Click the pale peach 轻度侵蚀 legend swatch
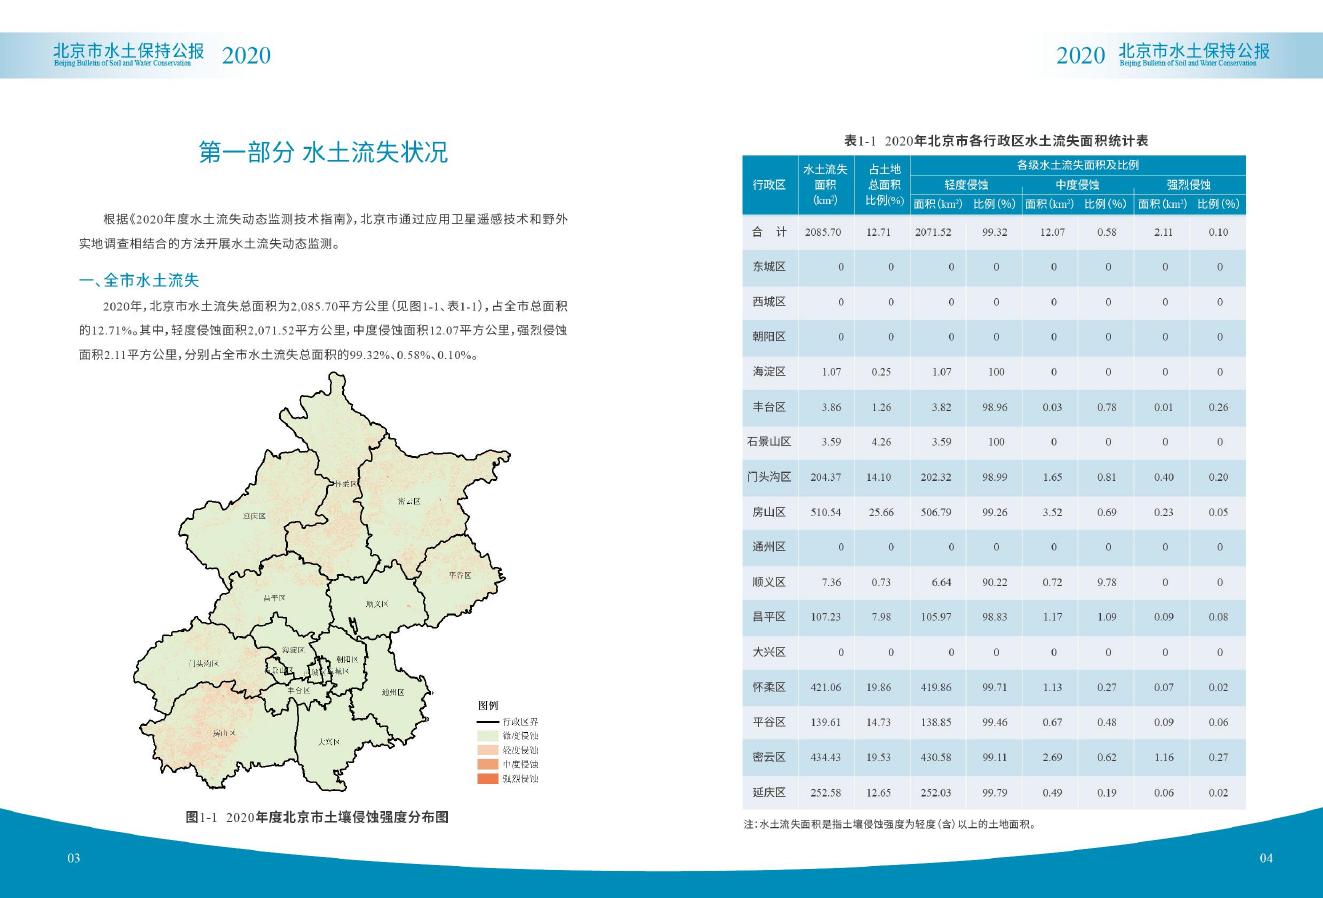The height and width of the screenshot is (898, 1323). click(x=487, y=749)
